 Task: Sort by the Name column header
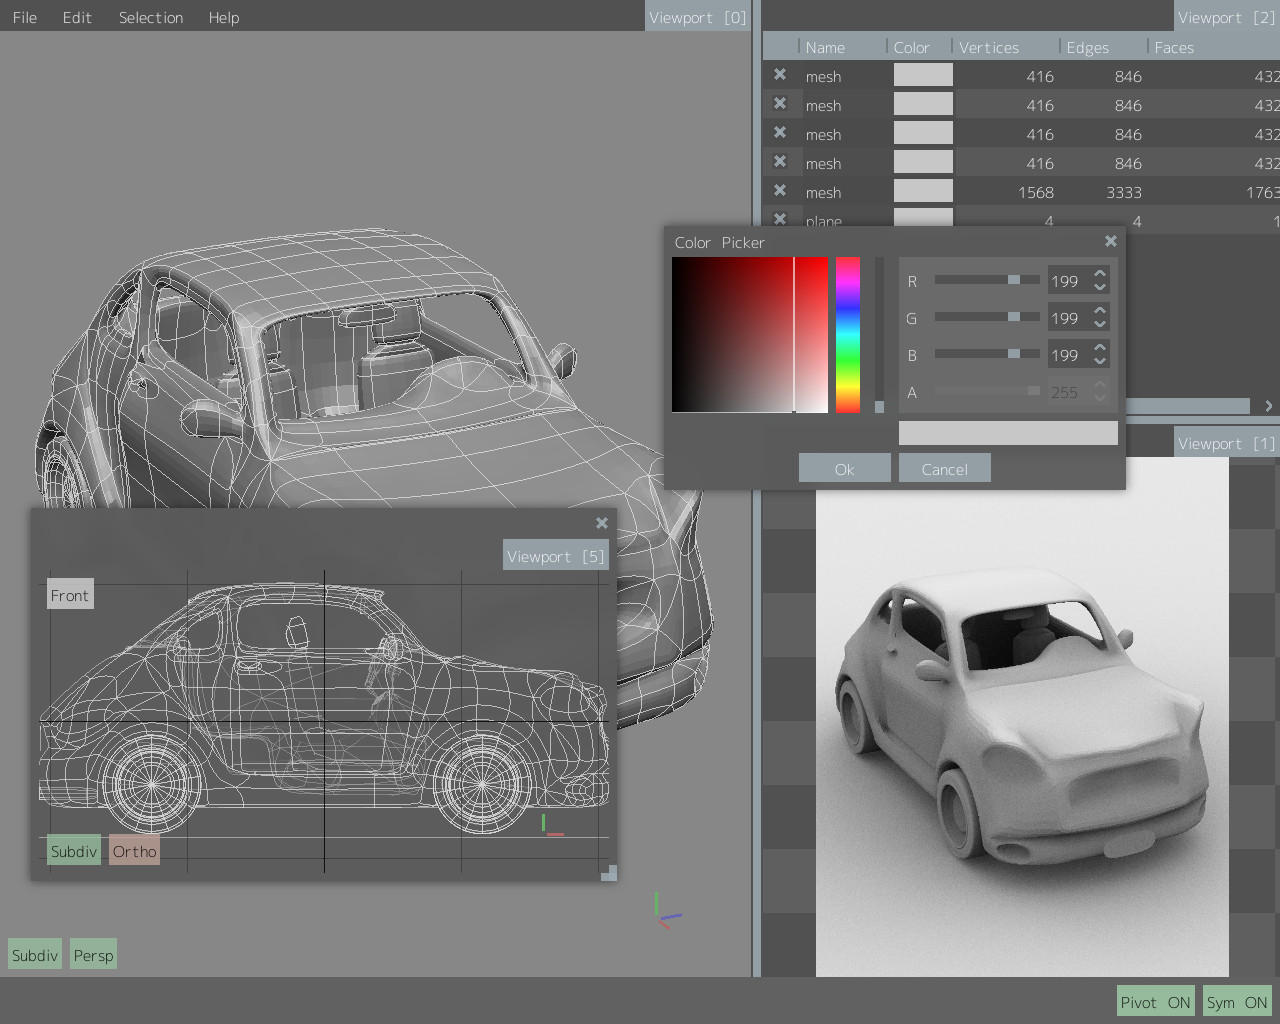[x=842, y=47]
